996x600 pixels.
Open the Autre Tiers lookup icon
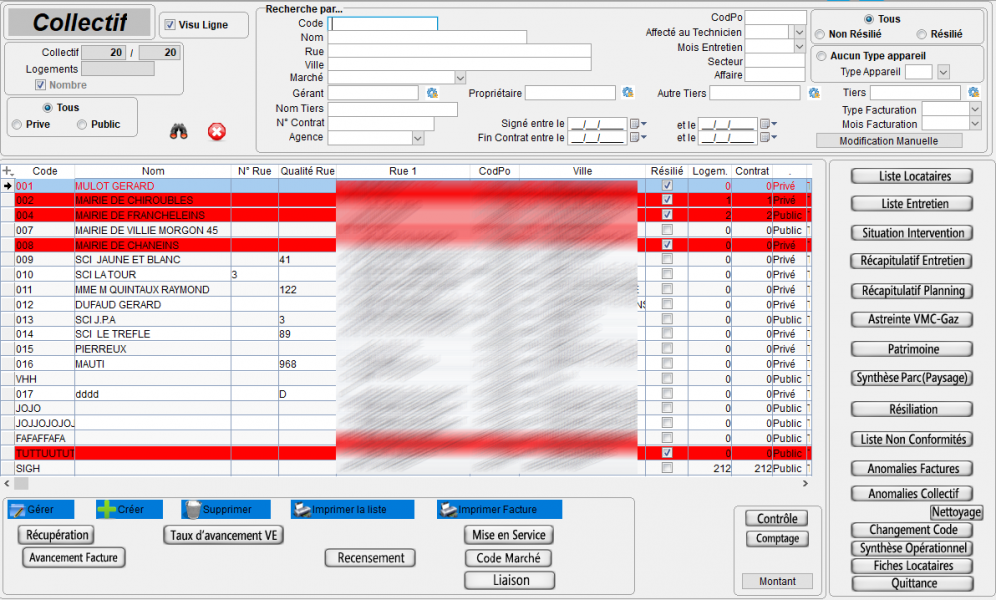(814, 93)
